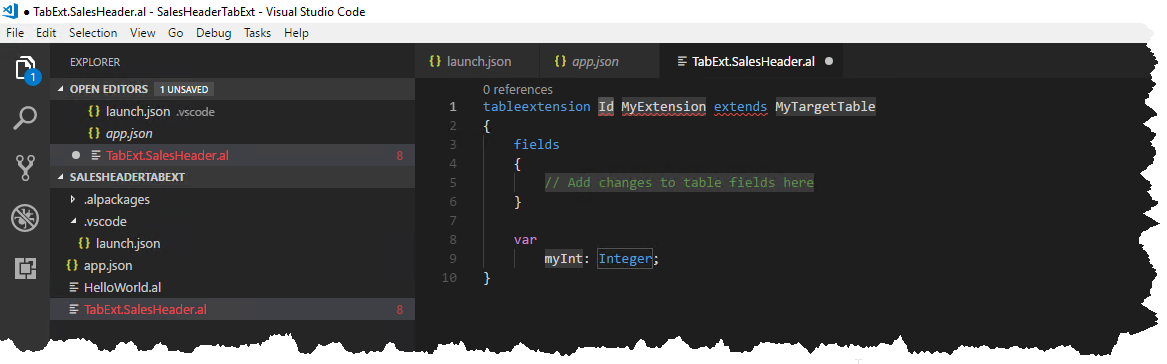Click error count 8 beside TabExt.SalesHeader.al in project tree
1167x364 pixels.
(x=400, y=310)
